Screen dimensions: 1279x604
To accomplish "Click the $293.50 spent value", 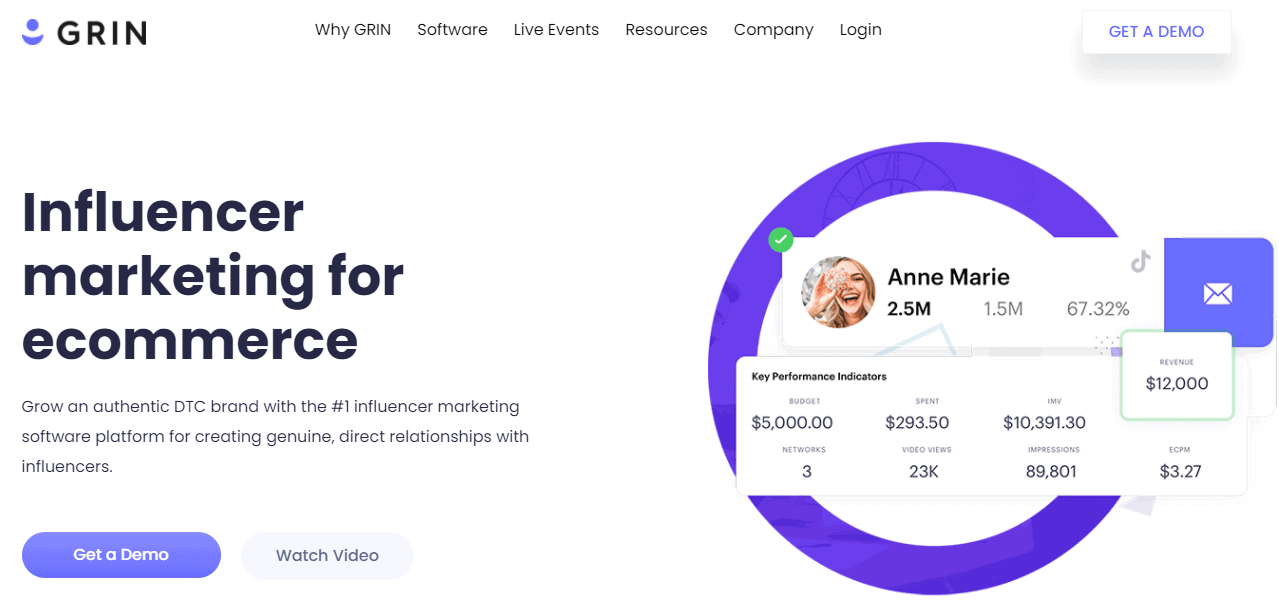I will point(917,423).
